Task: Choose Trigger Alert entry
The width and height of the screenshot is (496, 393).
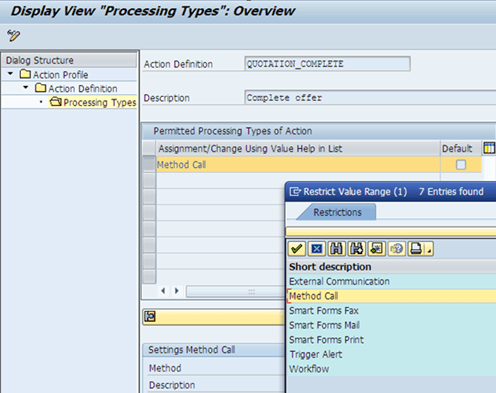Action: (316, 354)
